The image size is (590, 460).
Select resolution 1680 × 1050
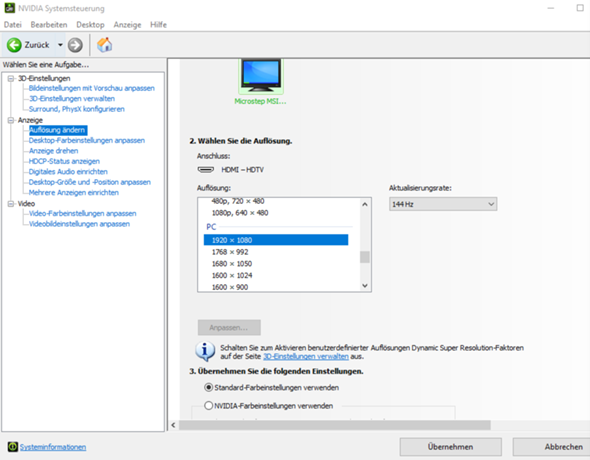click(x=232, y=264)
